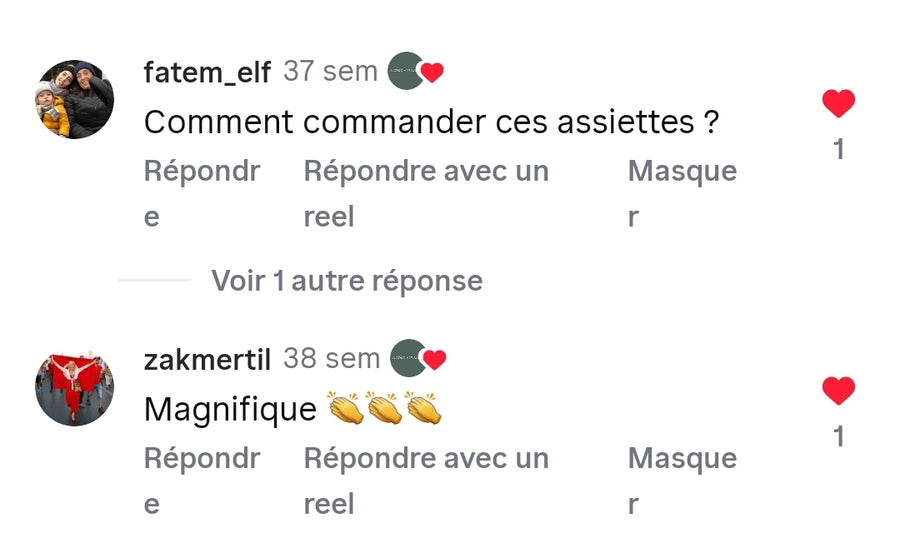Click "Répondre" under fatem_elf's comment
Screen dimensions: 900x548
click(201, 193)
